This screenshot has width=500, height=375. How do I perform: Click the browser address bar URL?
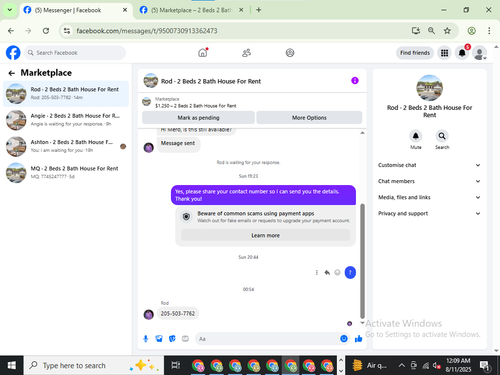147,31
